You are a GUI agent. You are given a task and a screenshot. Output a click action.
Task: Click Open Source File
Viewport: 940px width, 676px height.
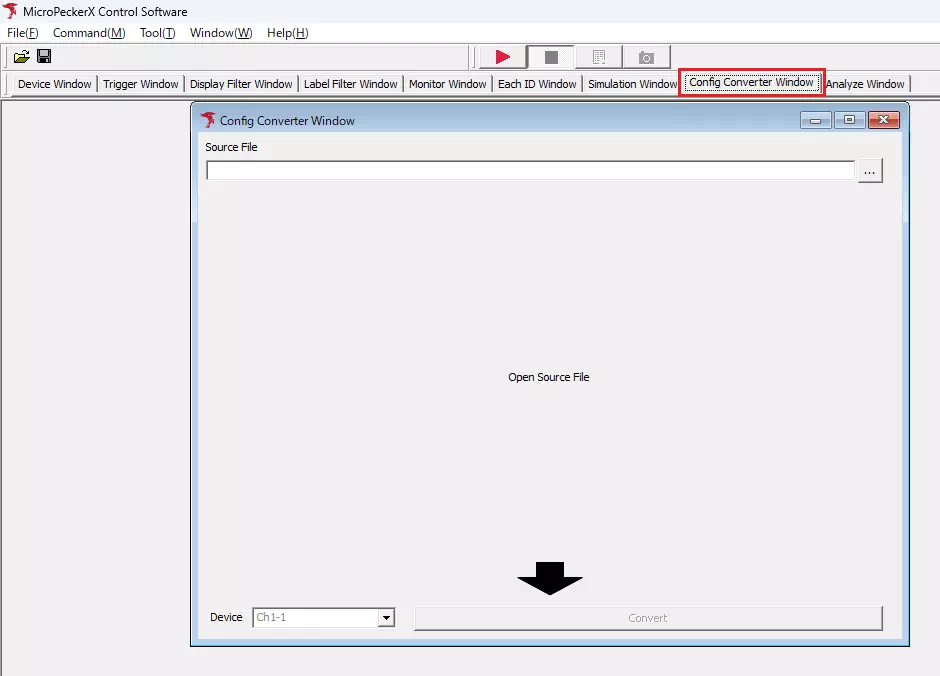pos(548,377)
